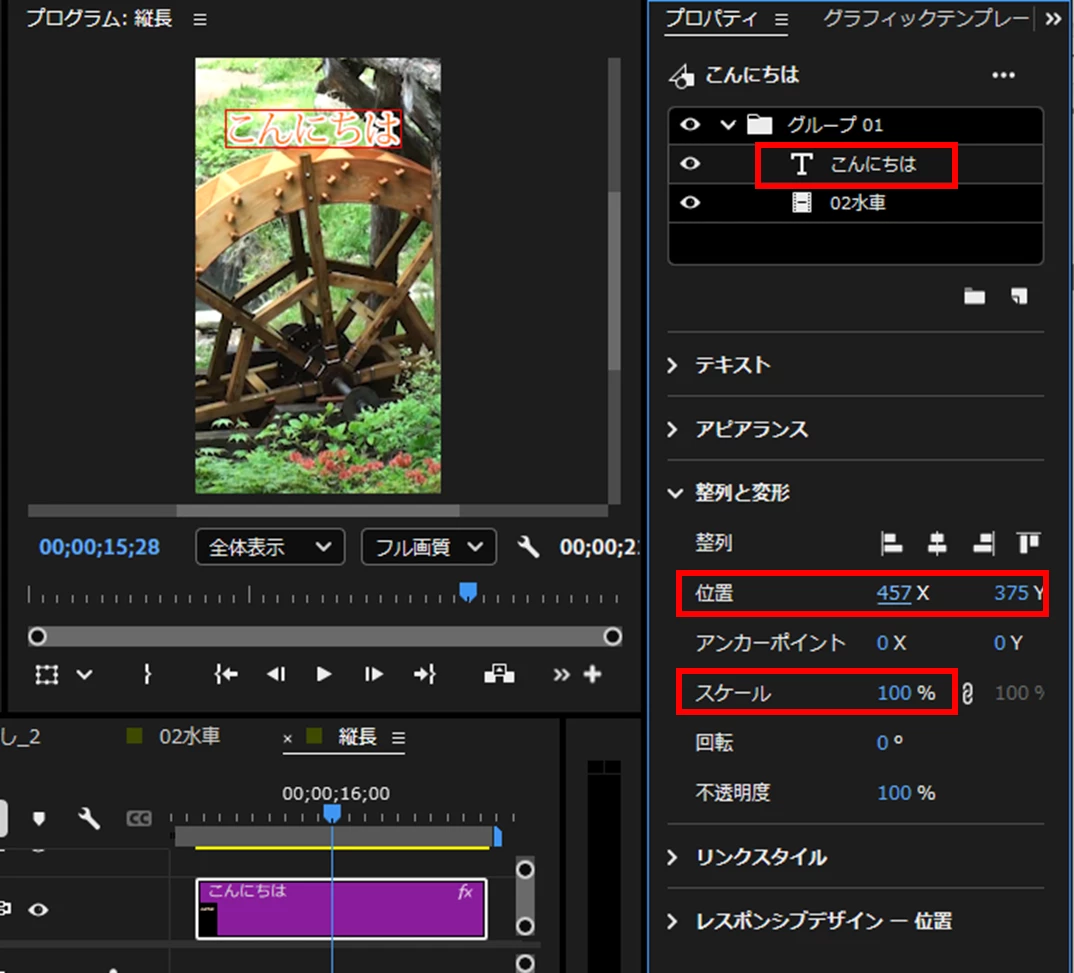Open the Program monitor panel menu icon

(x=200, y=20)
